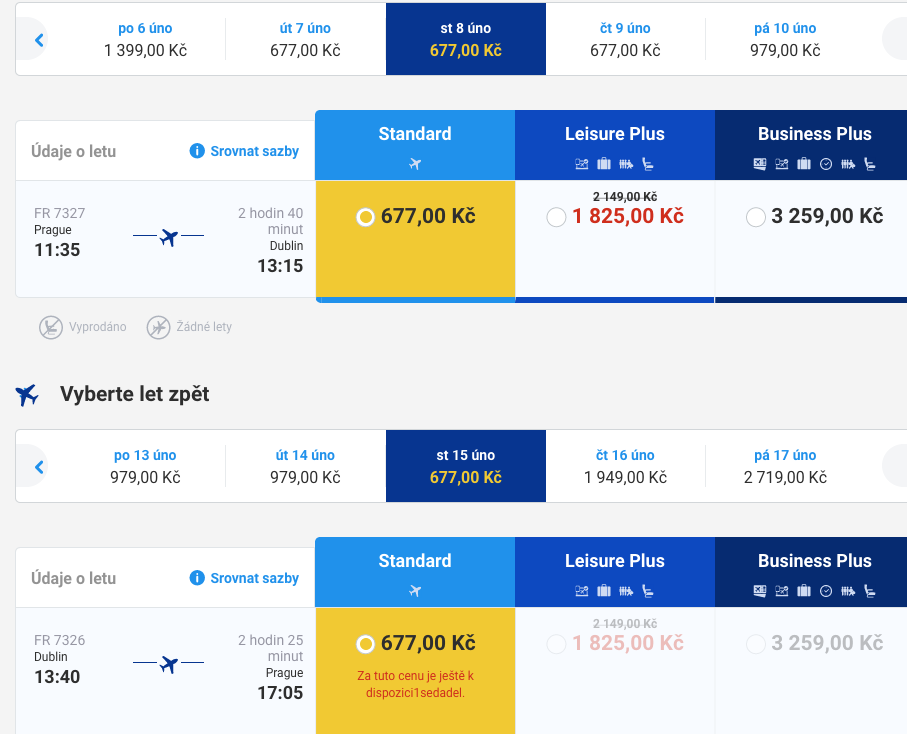Select outbound Leisure Plus 1 825,00 Kč radio

(556, 217)
